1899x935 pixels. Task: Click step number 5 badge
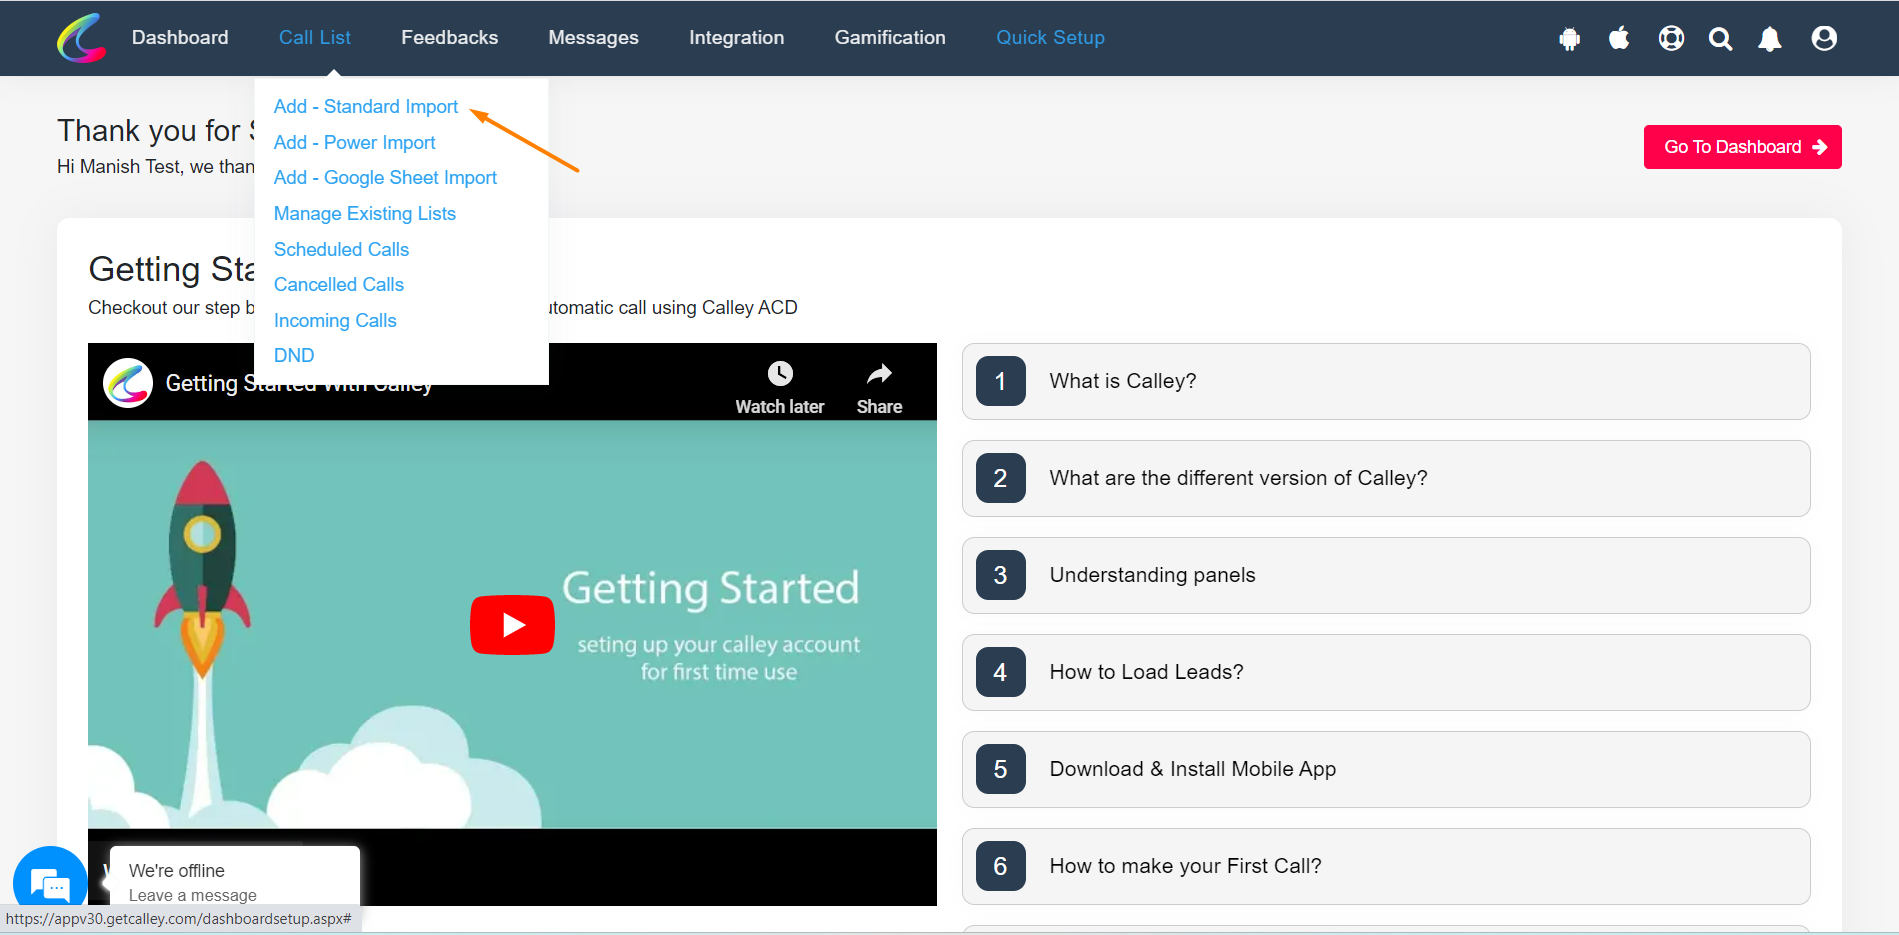[x=1001, y=769]
